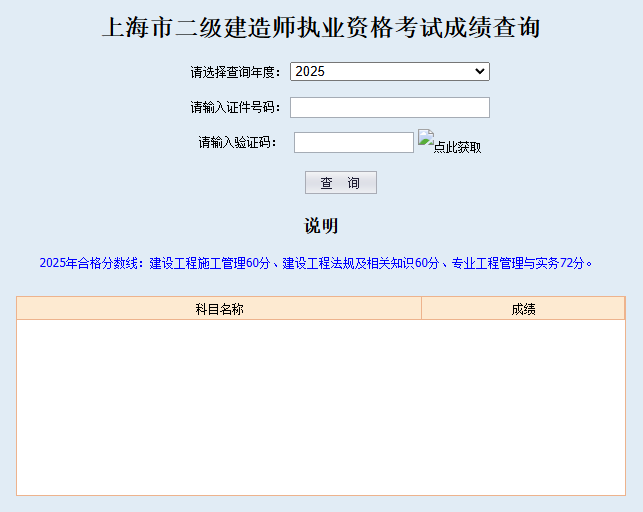Focus the verification code input box
Viewport: 643px width, 512px height.
click(x=353, y=143)
